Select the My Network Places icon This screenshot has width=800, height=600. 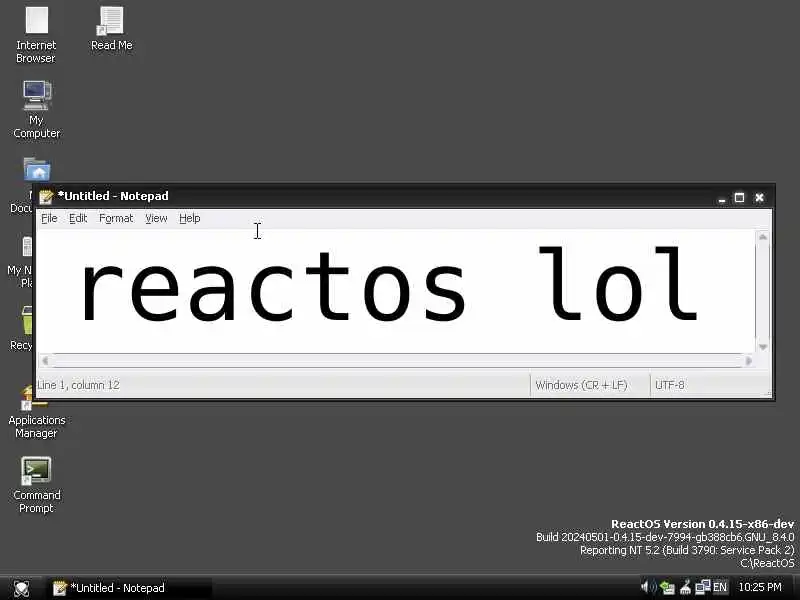27,246
